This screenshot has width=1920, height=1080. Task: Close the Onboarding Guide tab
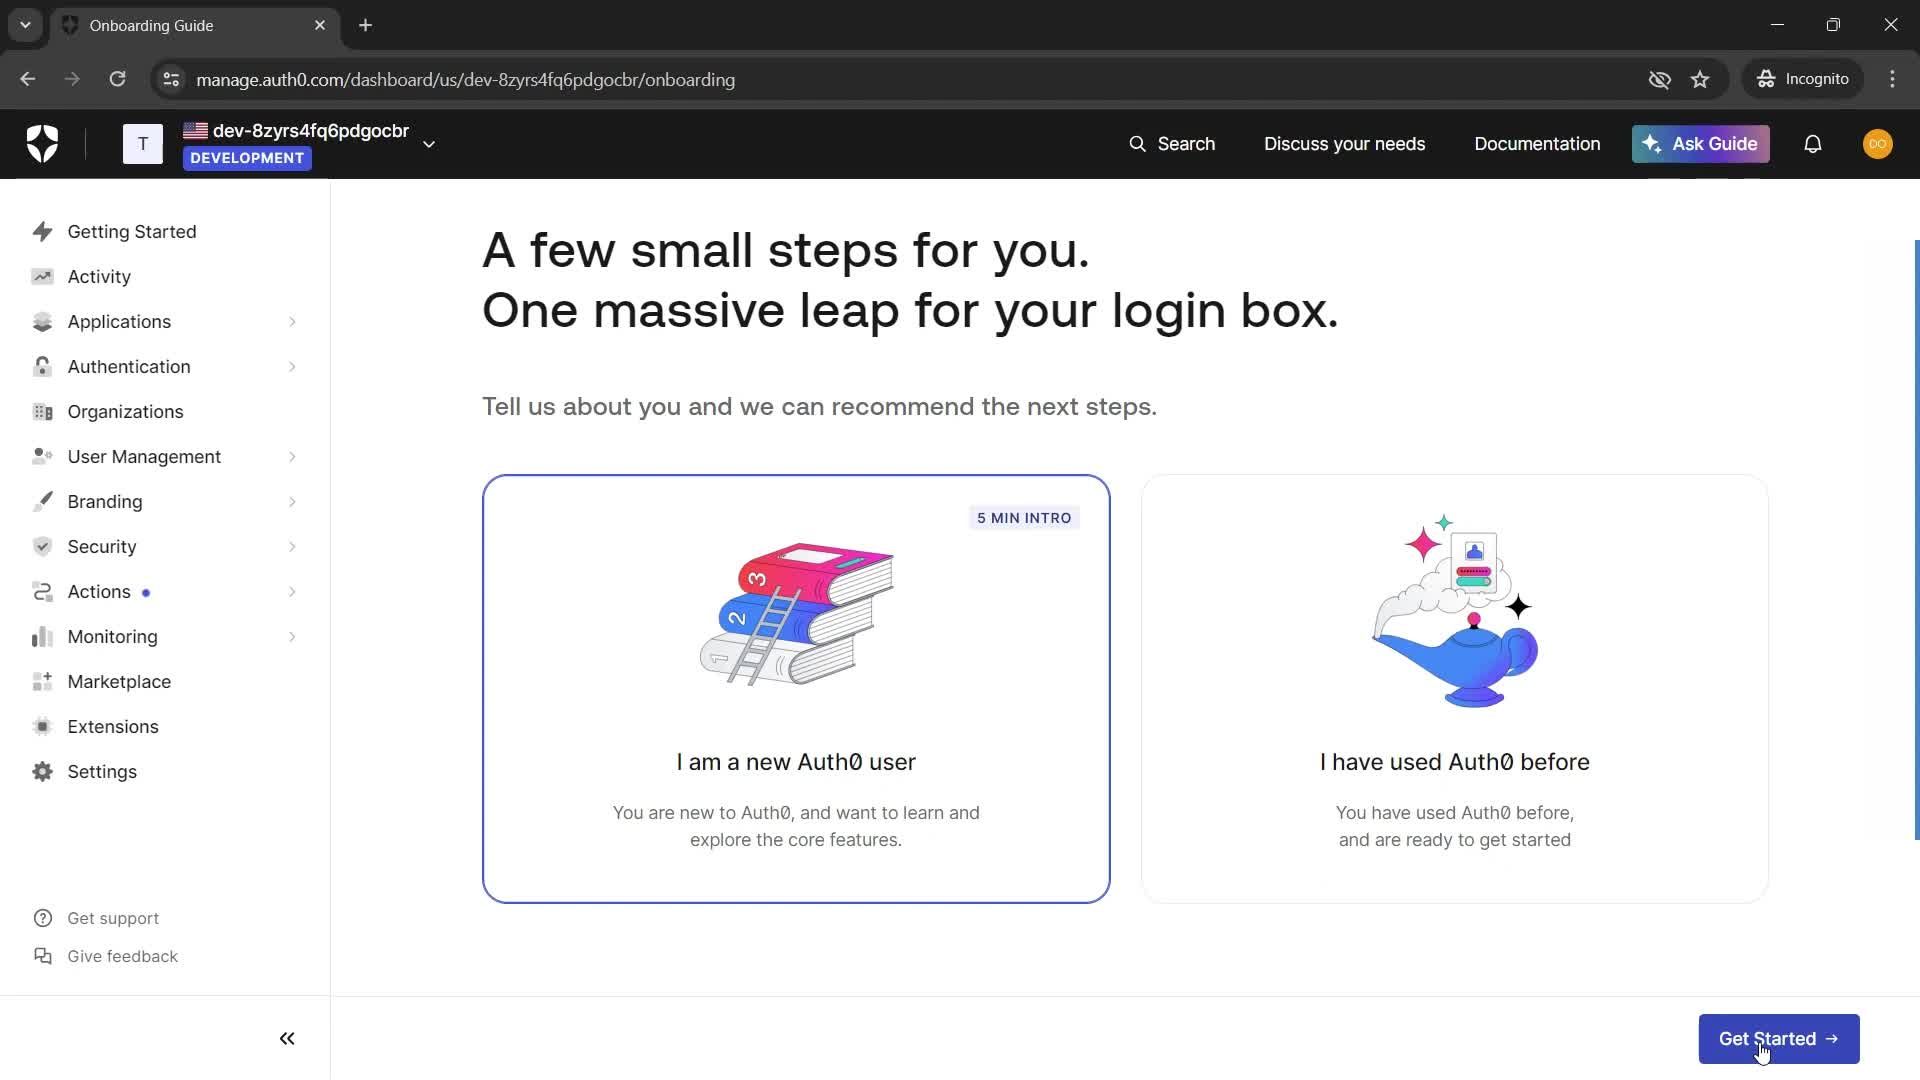click(320, 25)
